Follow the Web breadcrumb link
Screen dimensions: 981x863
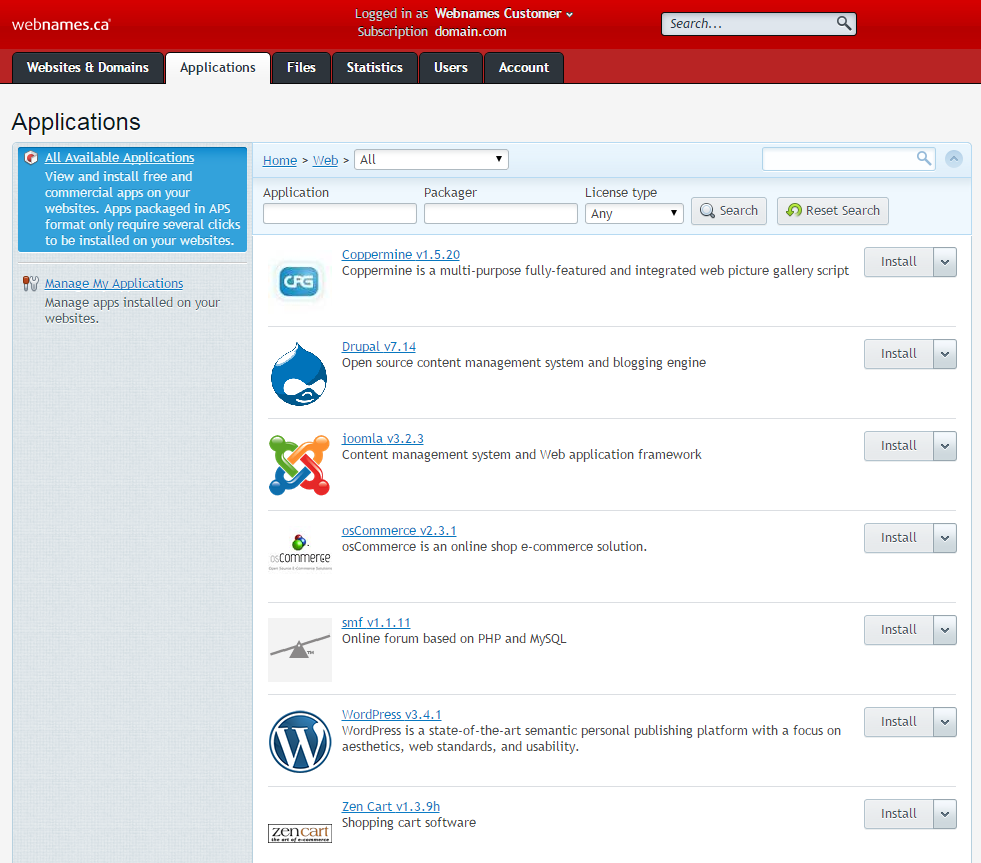coord(325,160)
